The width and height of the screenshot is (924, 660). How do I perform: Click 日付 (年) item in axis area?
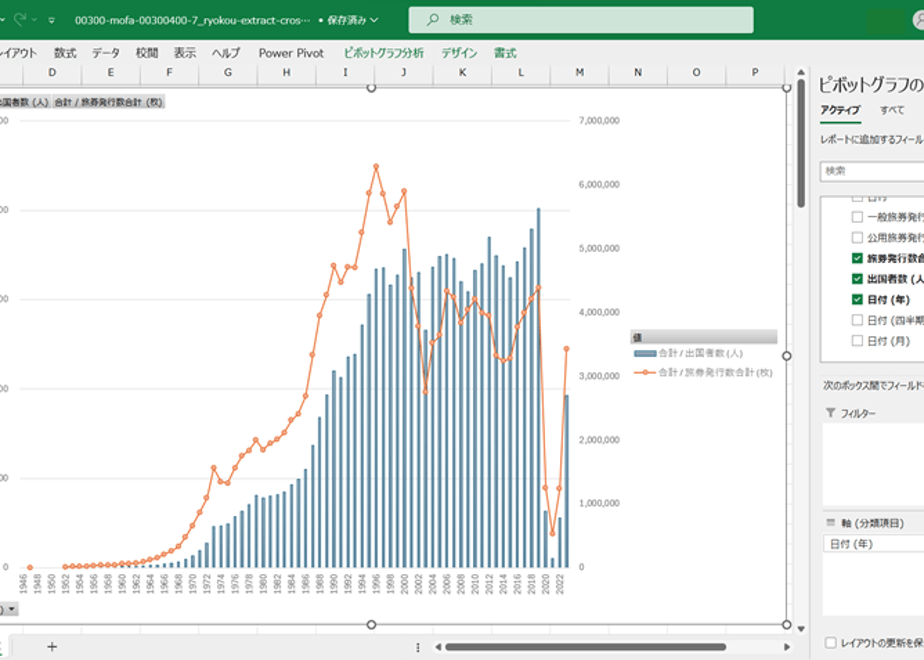(x=873, y=544)
